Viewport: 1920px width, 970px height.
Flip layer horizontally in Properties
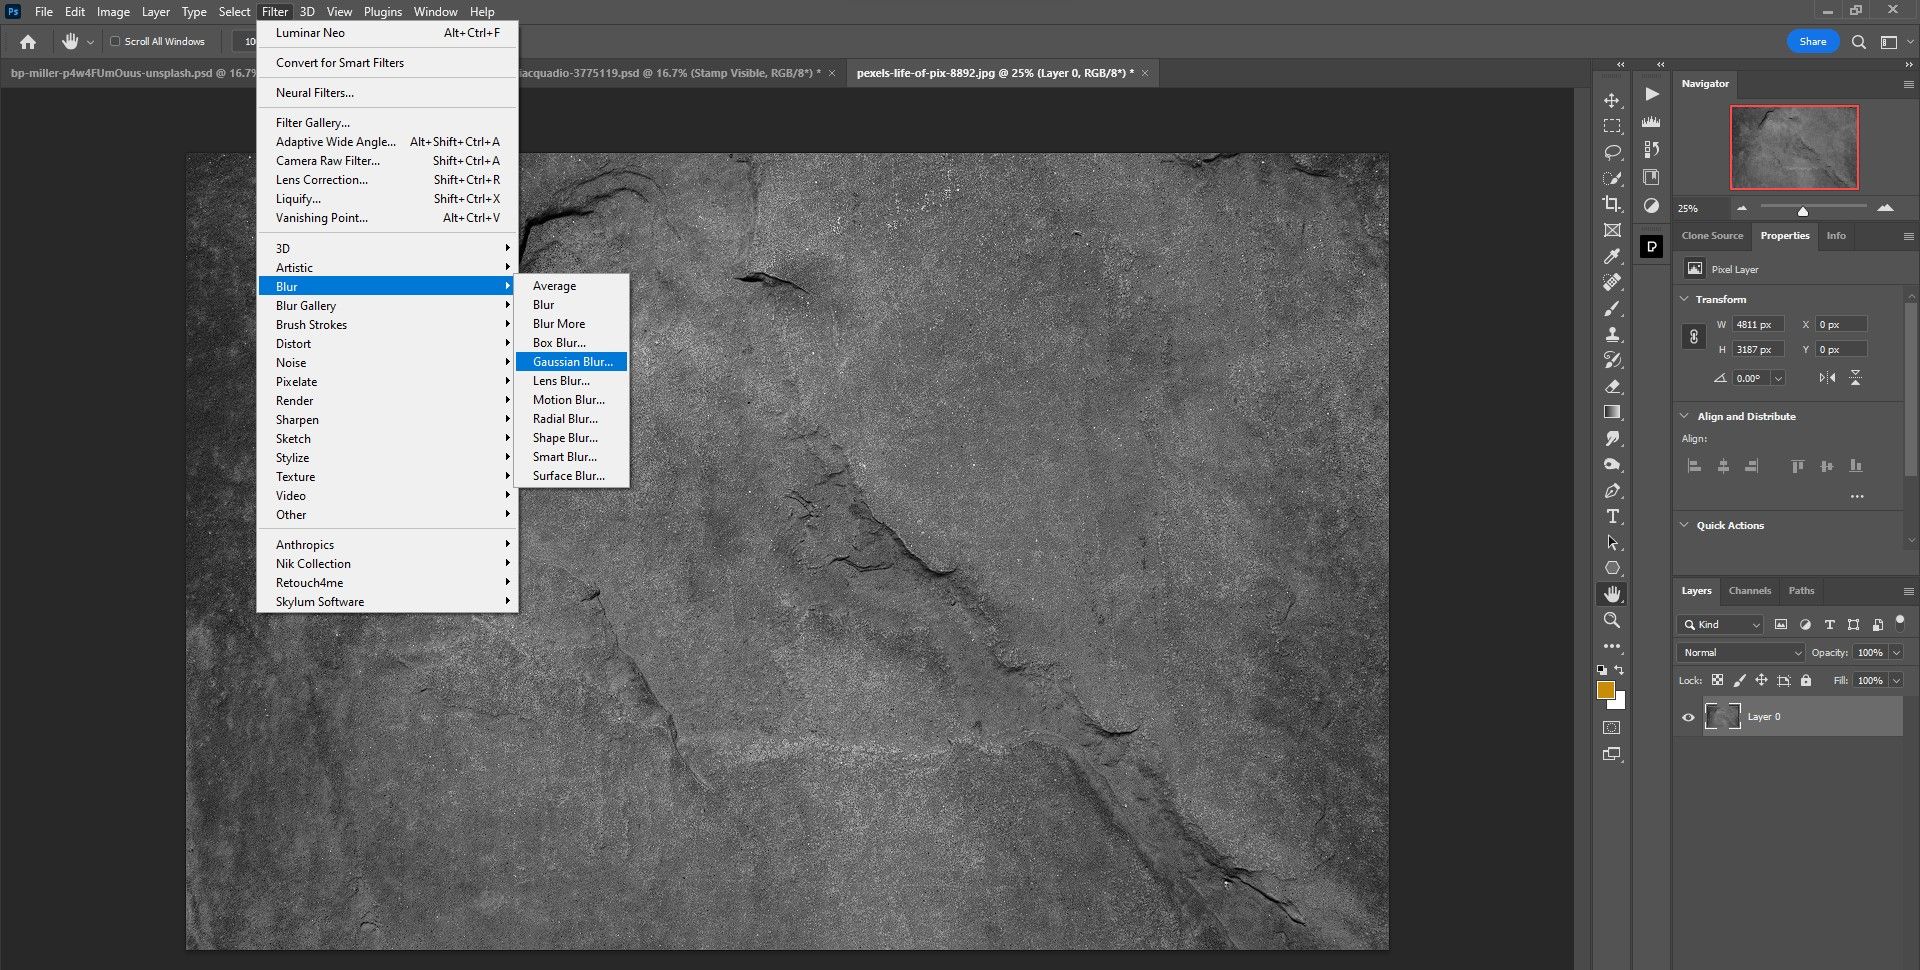(x=1827, y=378)
